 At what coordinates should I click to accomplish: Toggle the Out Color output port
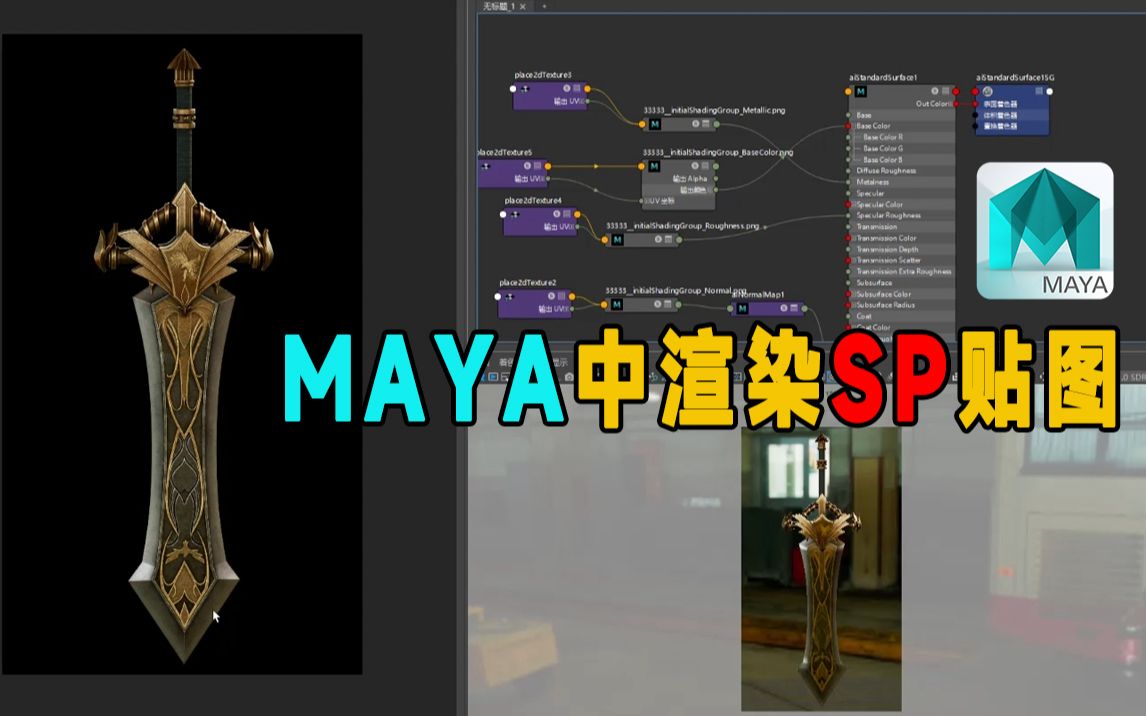(955, 104)
